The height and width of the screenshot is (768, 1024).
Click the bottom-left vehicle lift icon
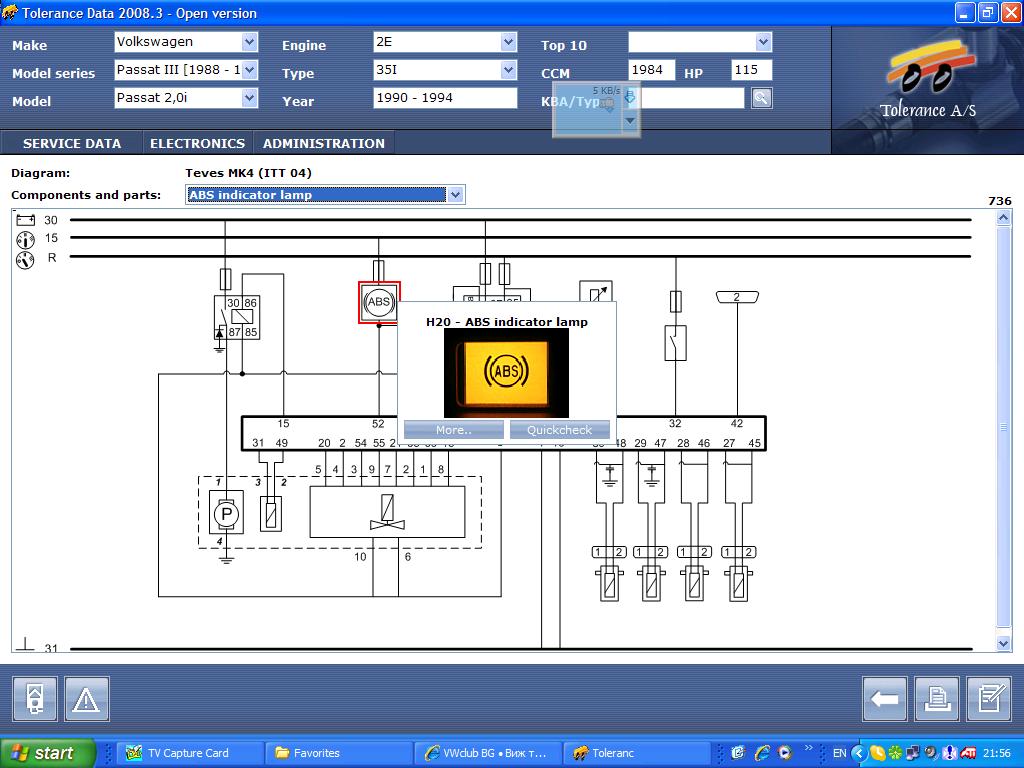coord(35,699)
